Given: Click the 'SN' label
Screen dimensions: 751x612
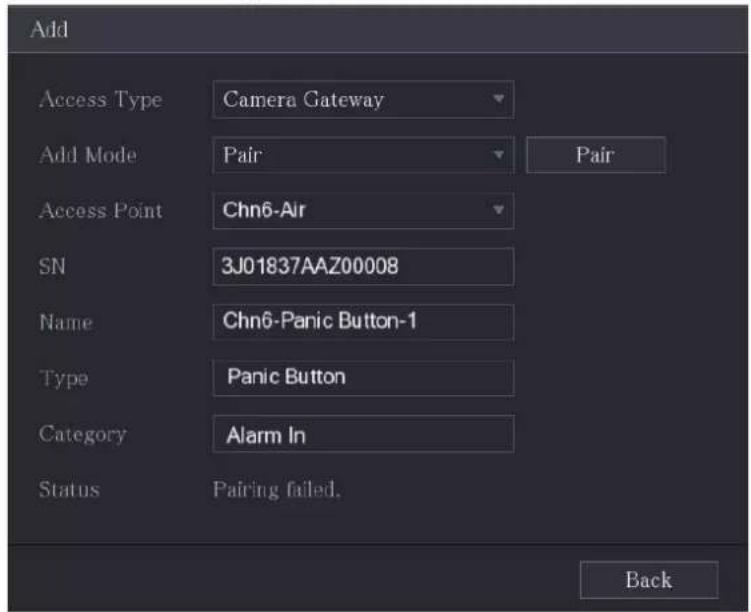Looking at the screenshot, I should click(x=52, y=266).
